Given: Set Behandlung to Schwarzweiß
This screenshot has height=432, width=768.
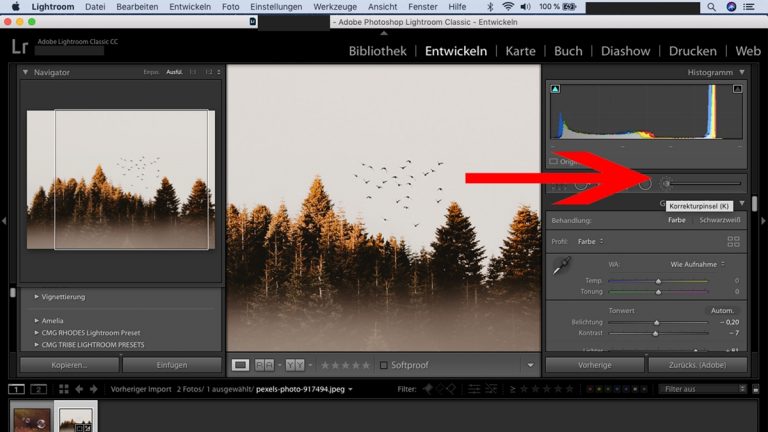Looking at the screenshot, I should 719,220.
